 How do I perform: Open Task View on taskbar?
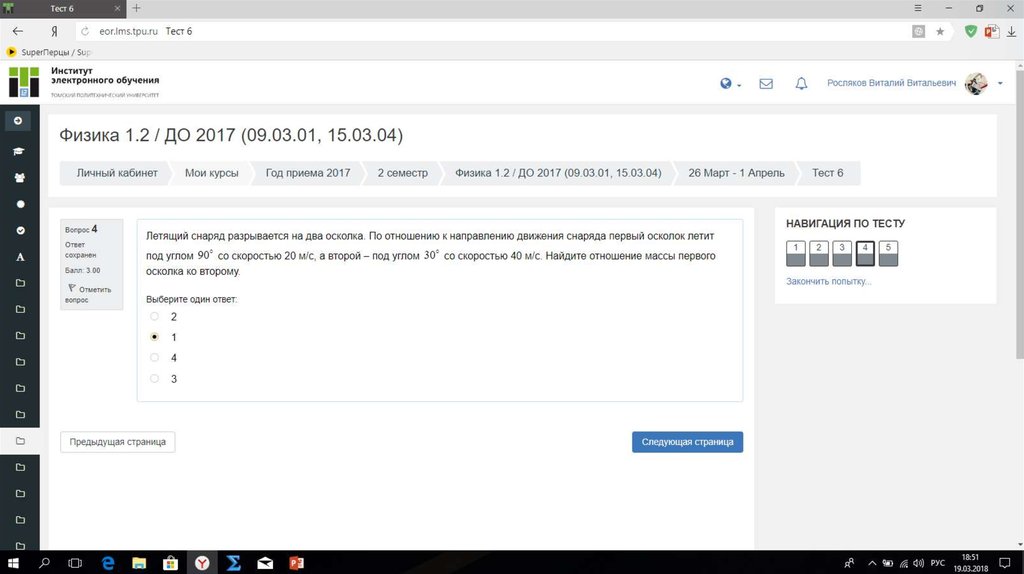tap(75, 563)
